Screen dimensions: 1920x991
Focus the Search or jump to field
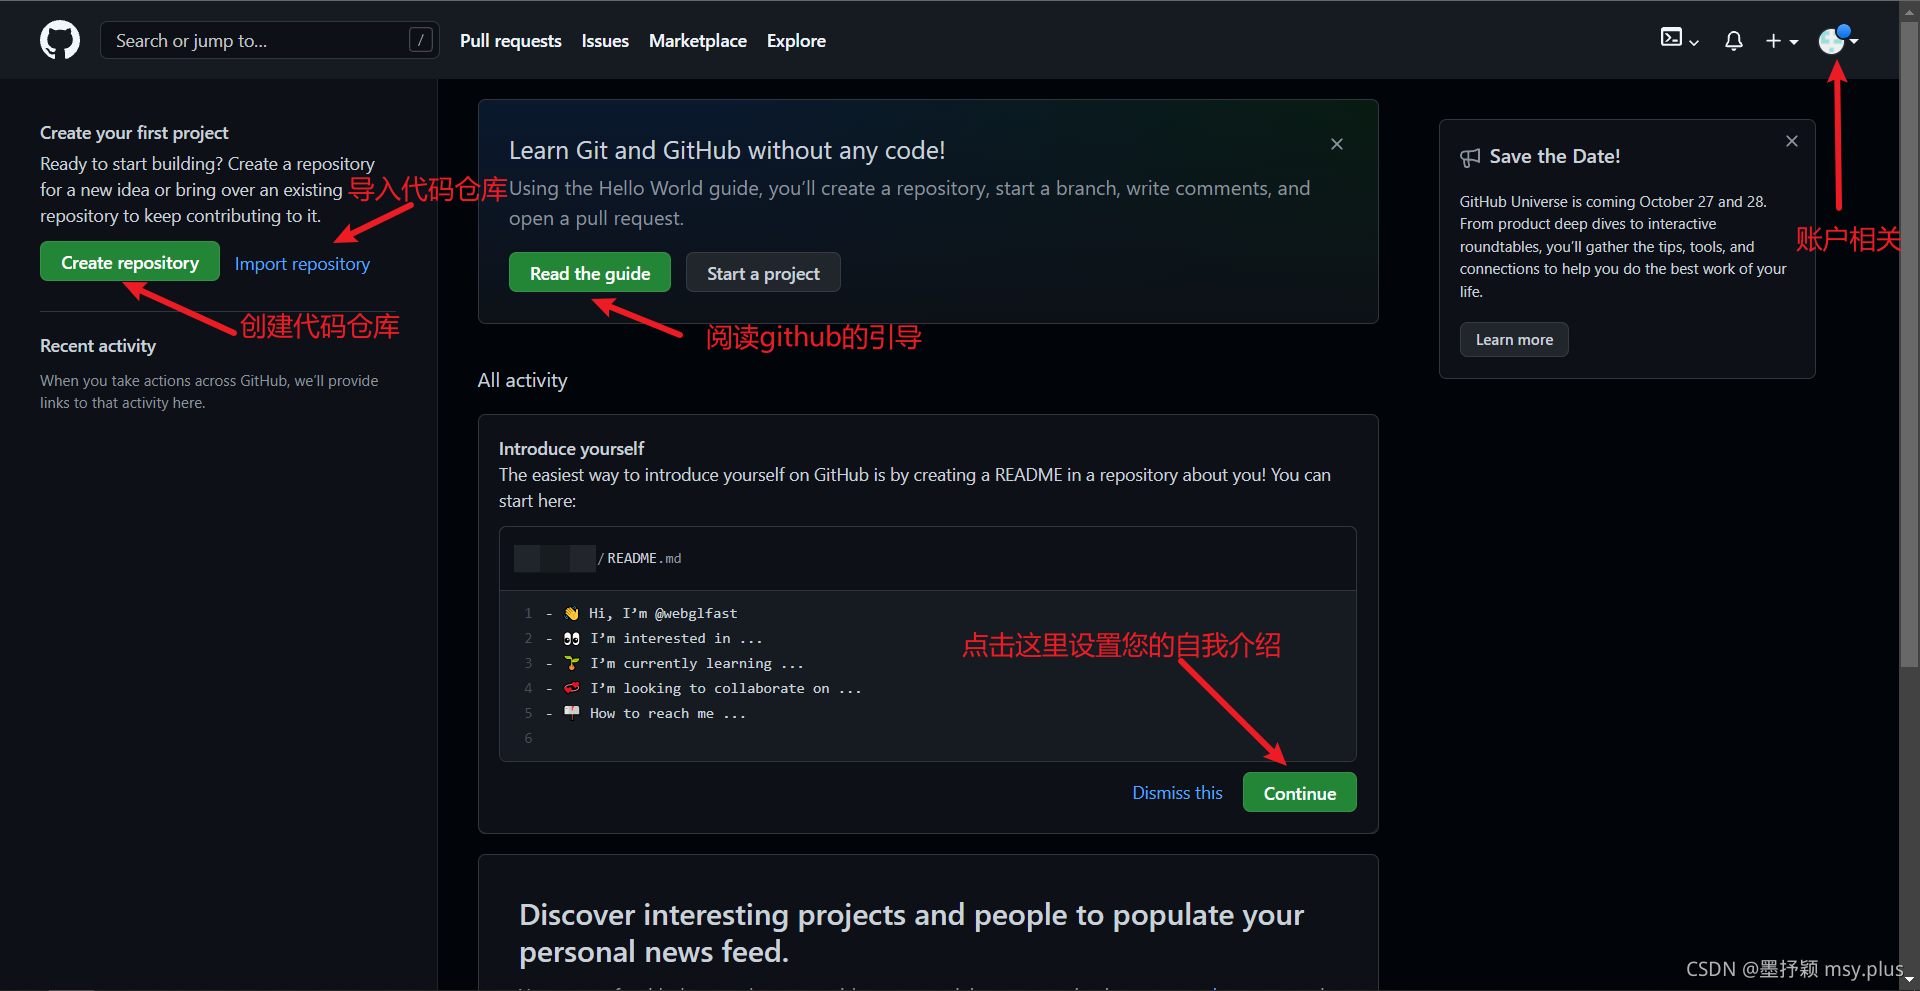270,40
